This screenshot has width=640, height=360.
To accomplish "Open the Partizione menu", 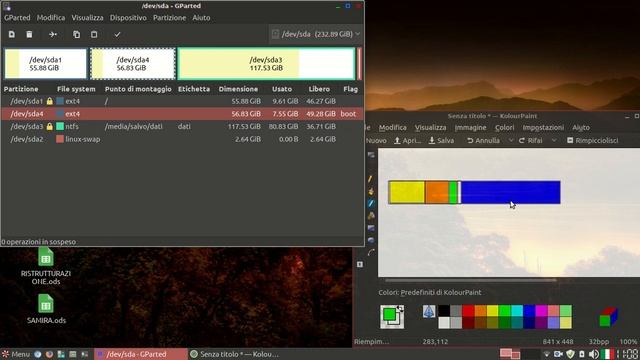I will click(169, 18).
